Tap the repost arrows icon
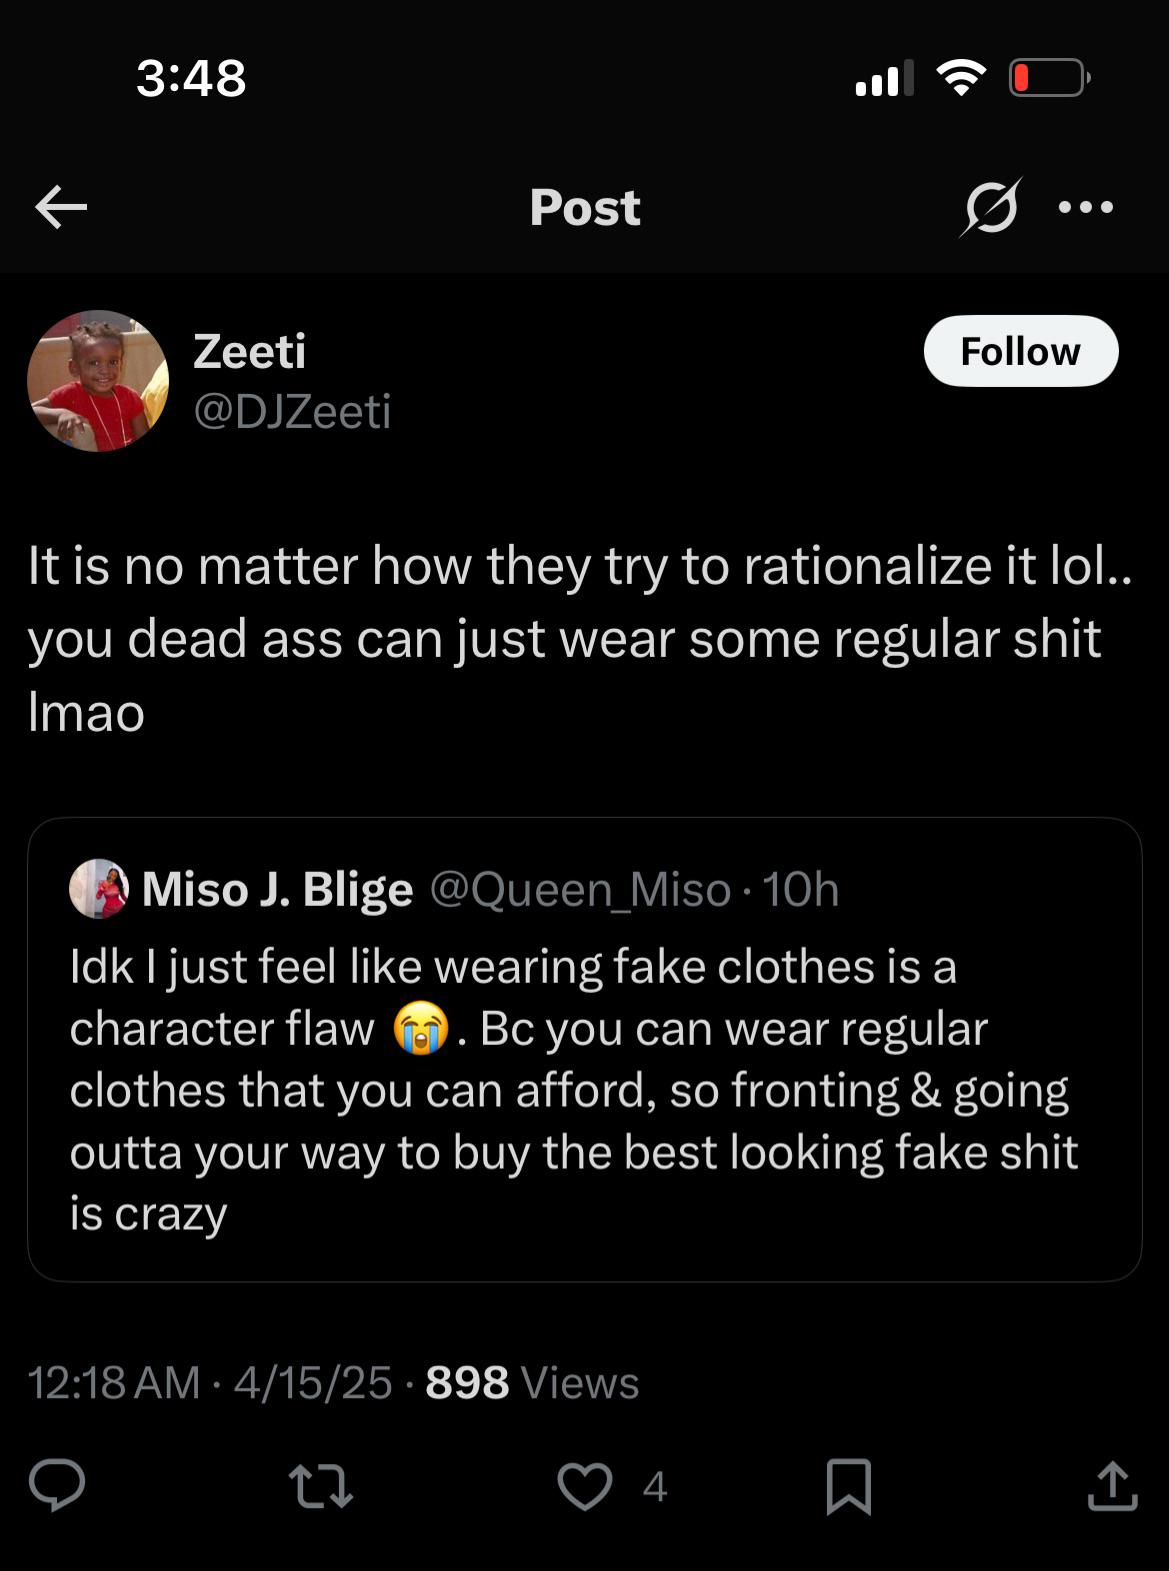Screen dimensions: 1169x1571 click(x=320, y=1486)
